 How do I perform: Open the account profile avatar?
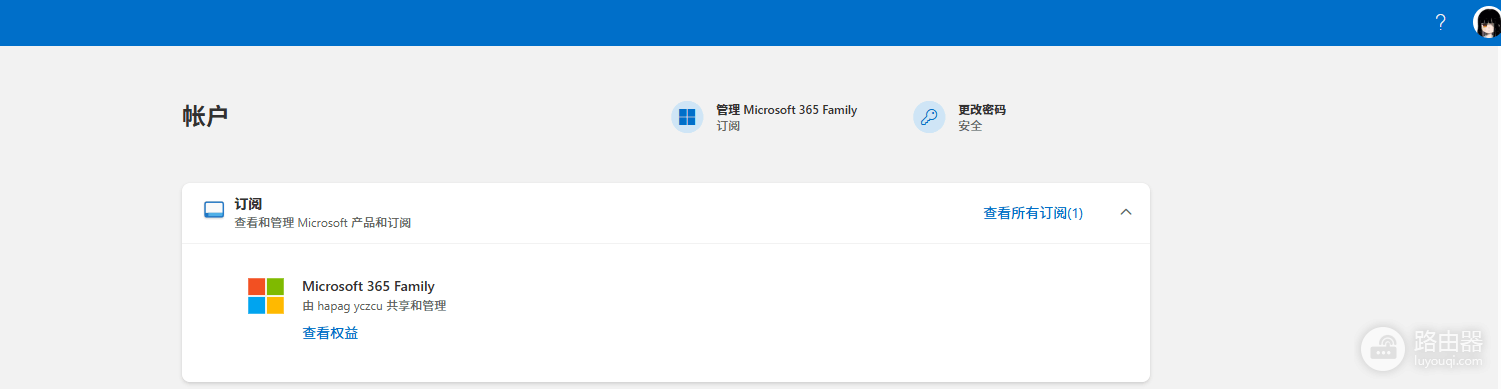pos(1488,22)
